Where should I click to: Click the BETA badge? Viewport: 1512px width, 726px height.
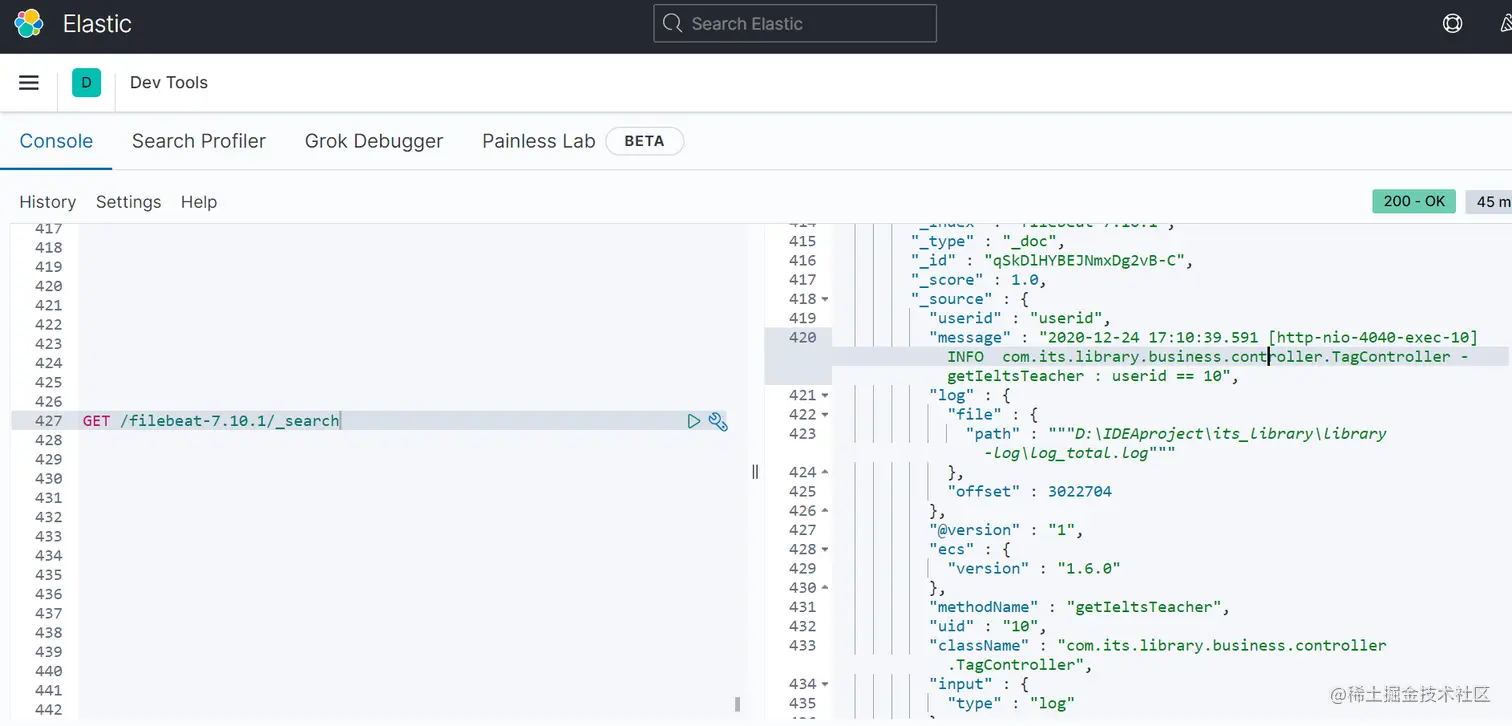644,141
